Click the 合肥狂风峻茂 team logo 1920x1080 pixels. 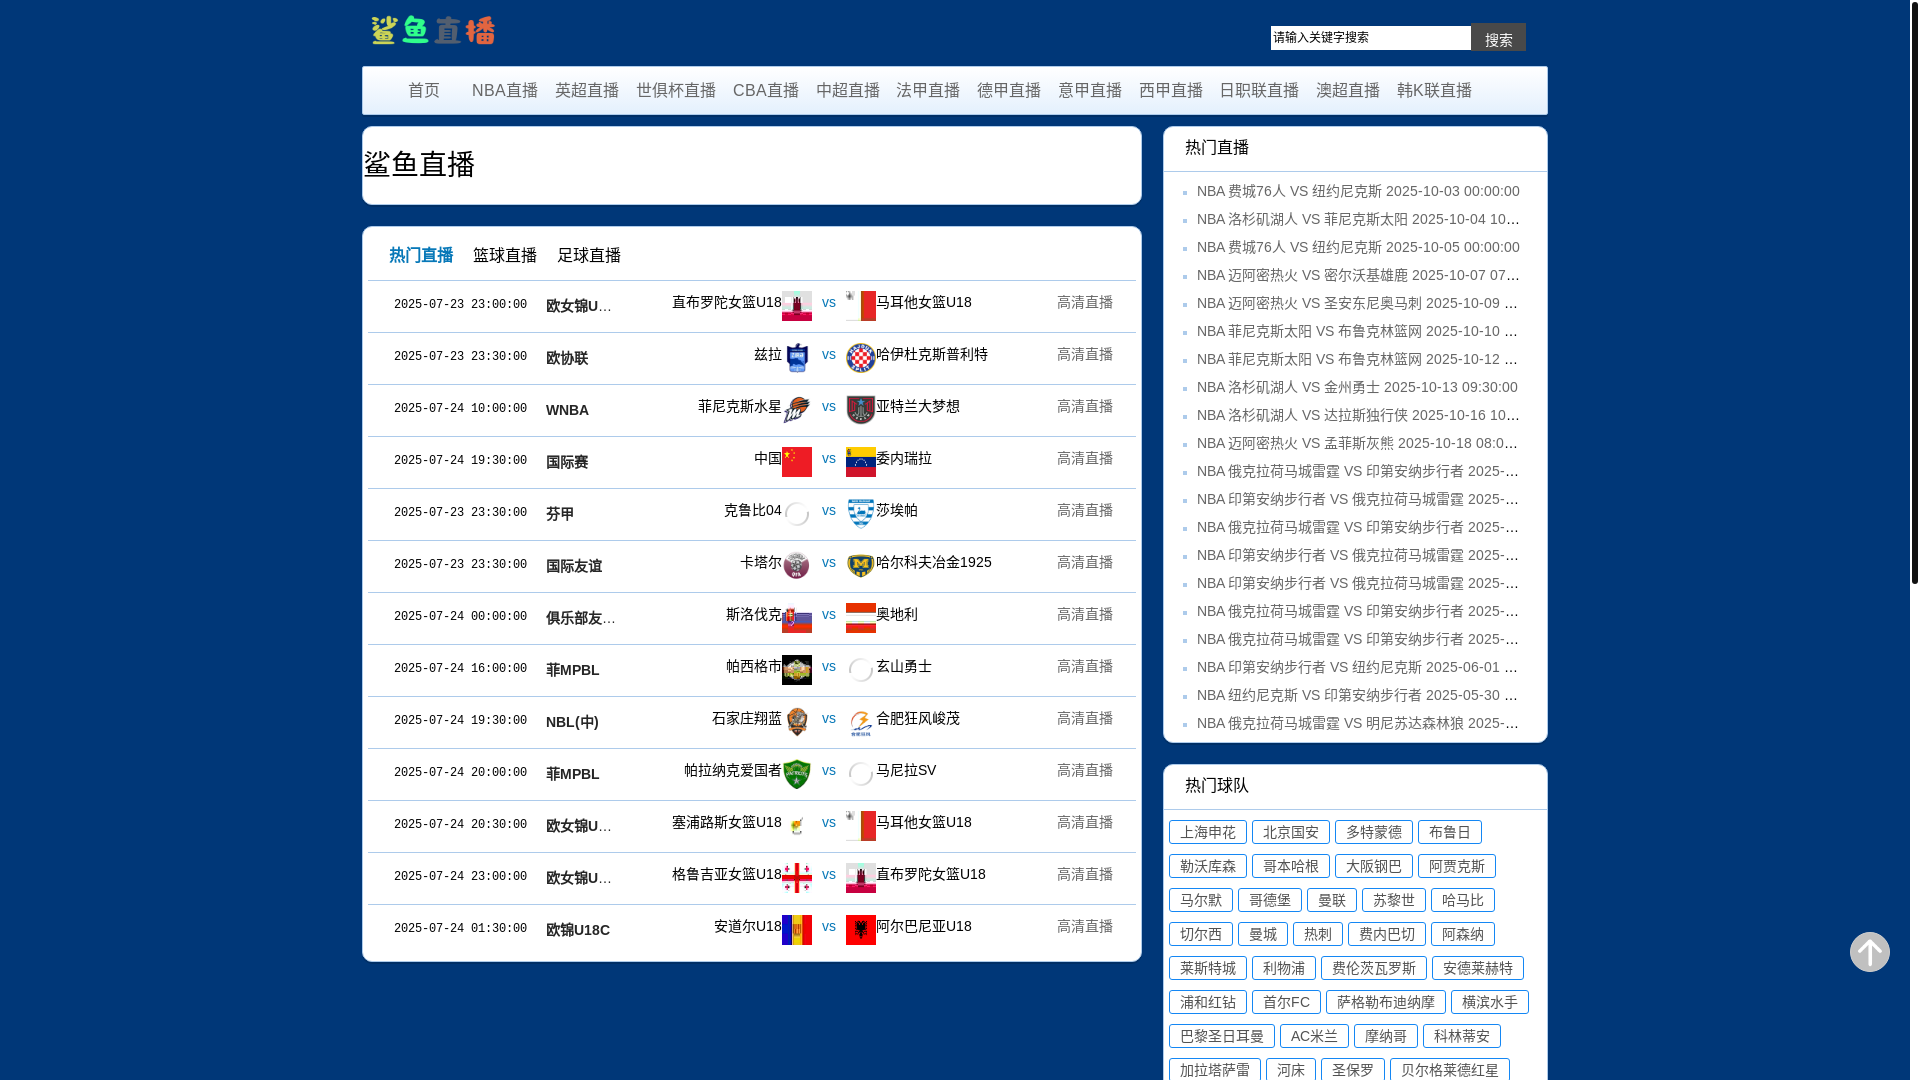860,722
